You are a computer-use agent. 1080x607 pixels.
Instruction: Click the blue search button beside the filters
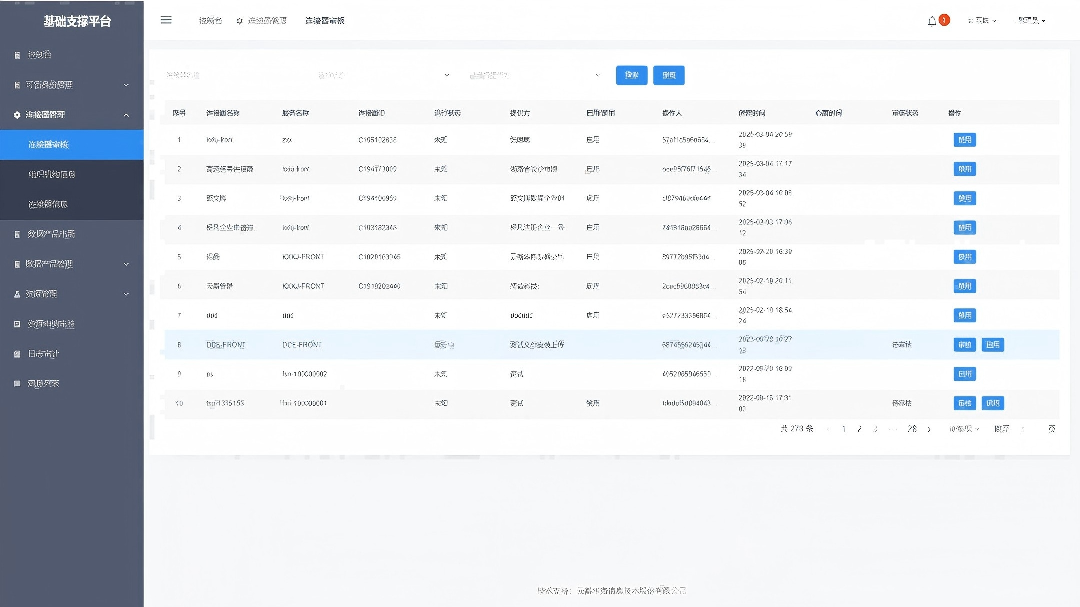(631, 75)
